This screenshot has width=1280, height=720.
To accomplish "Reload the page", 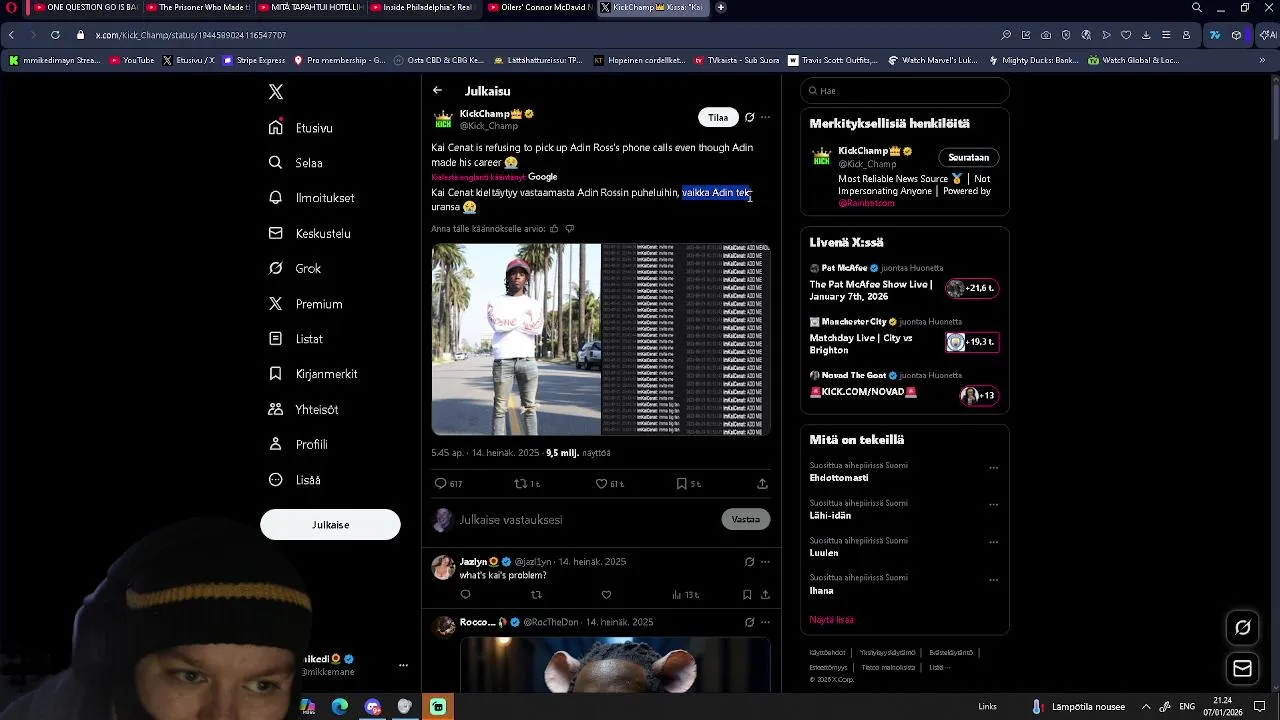I will pos(55,35).
